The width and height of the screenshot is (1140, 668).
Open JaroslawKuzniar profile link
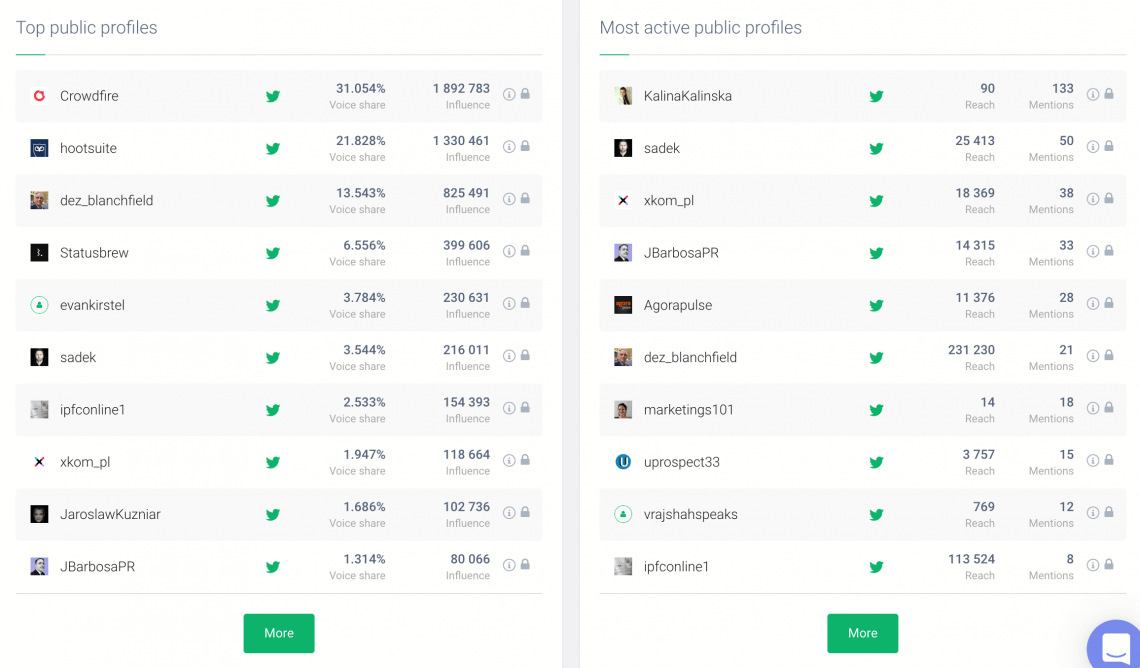(x=110, y=515)
